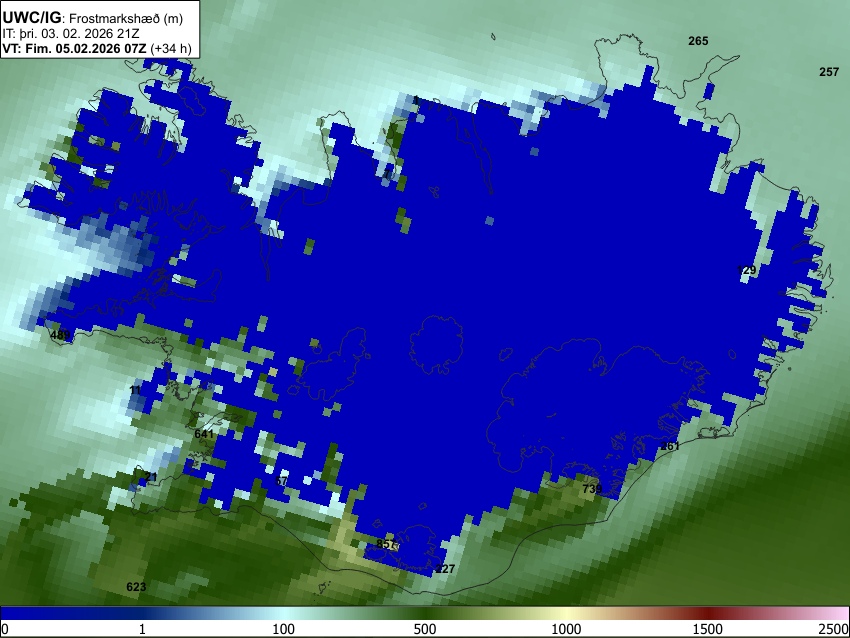
Task: Click the map value 623
Action: (x=136, y=587)
